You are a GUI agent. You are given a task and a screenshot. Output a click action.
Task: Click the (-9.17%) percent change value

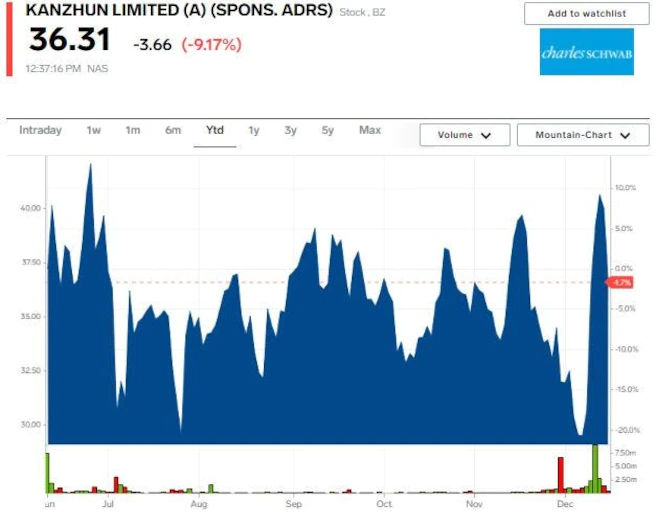pos(211,44)
